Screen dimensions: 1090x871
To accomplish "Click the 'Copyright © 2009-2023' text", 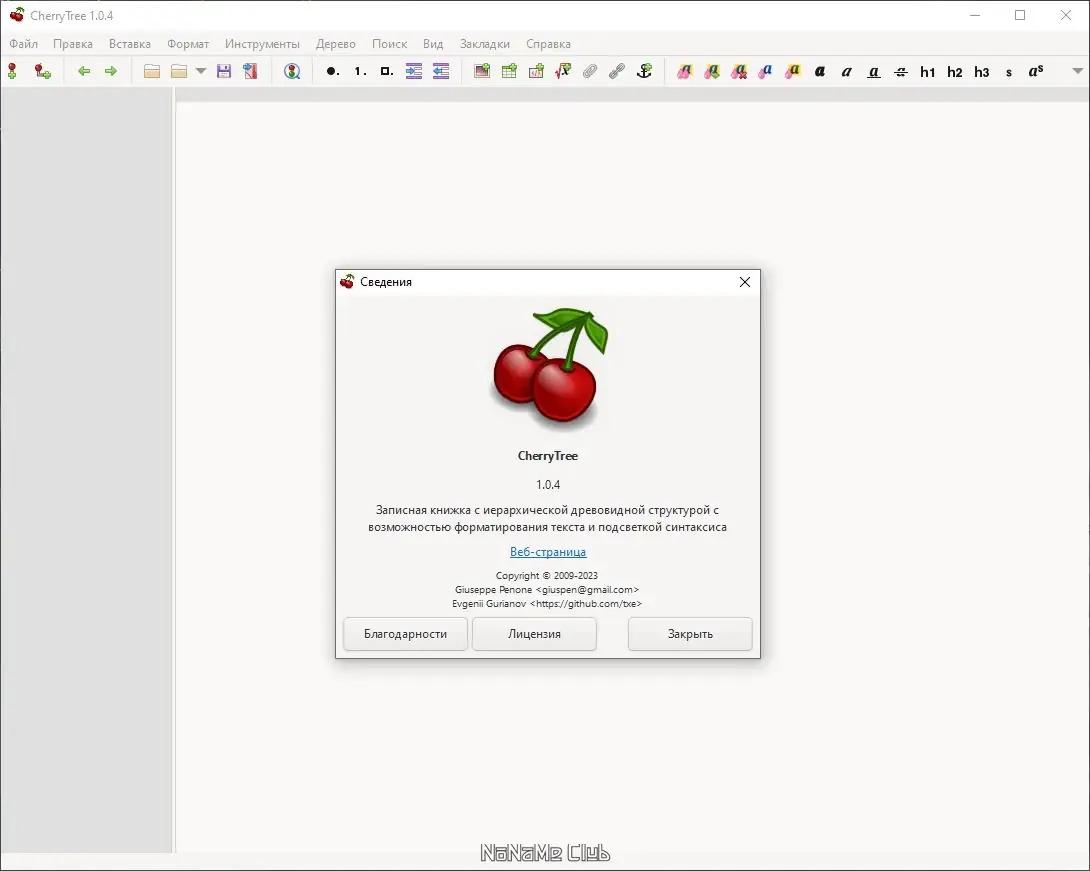I will point(547,576).
